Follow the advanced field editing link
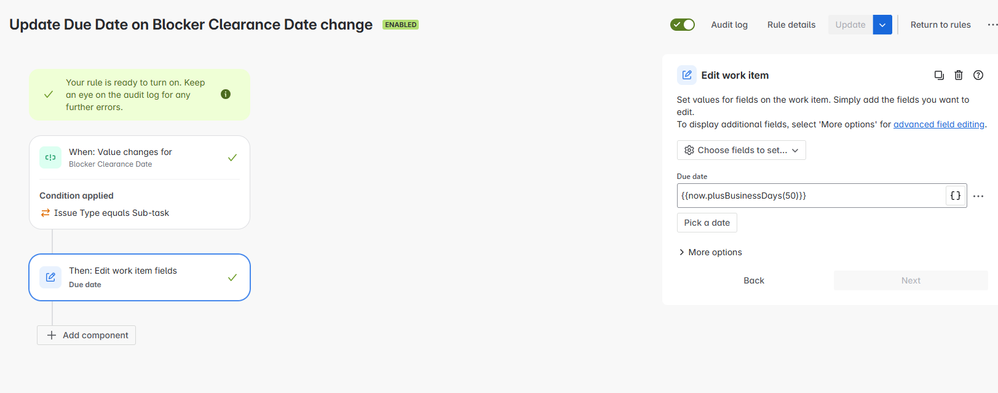 [939, 124]
